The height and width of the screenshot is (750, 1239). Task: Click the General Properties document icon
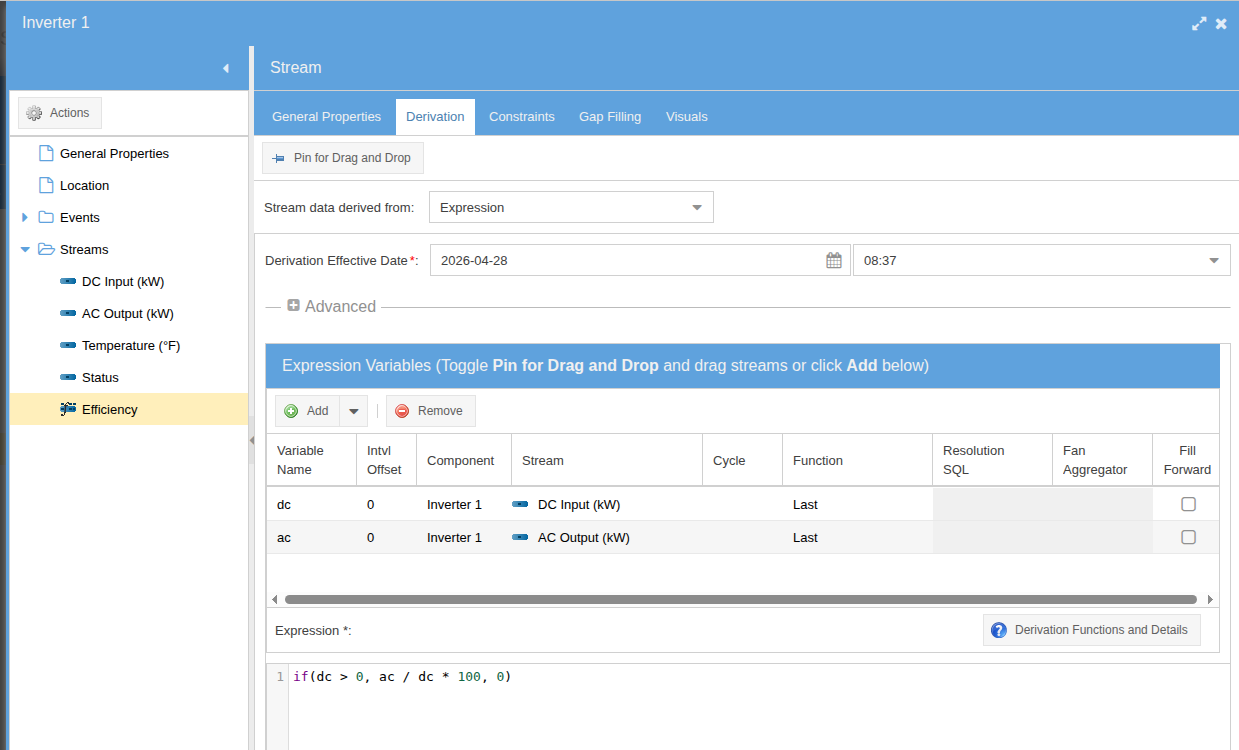pos(45,153)
